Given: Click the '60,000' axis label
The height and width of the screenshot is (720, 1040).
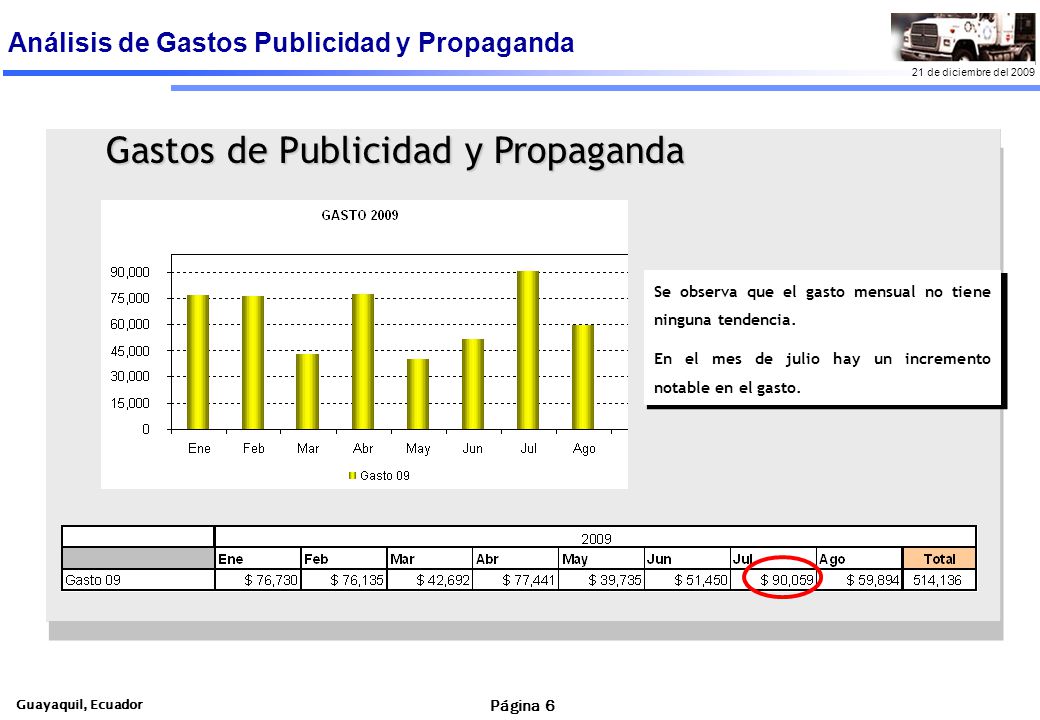Looking at the screenshot, I should click(x=130, y=324).
